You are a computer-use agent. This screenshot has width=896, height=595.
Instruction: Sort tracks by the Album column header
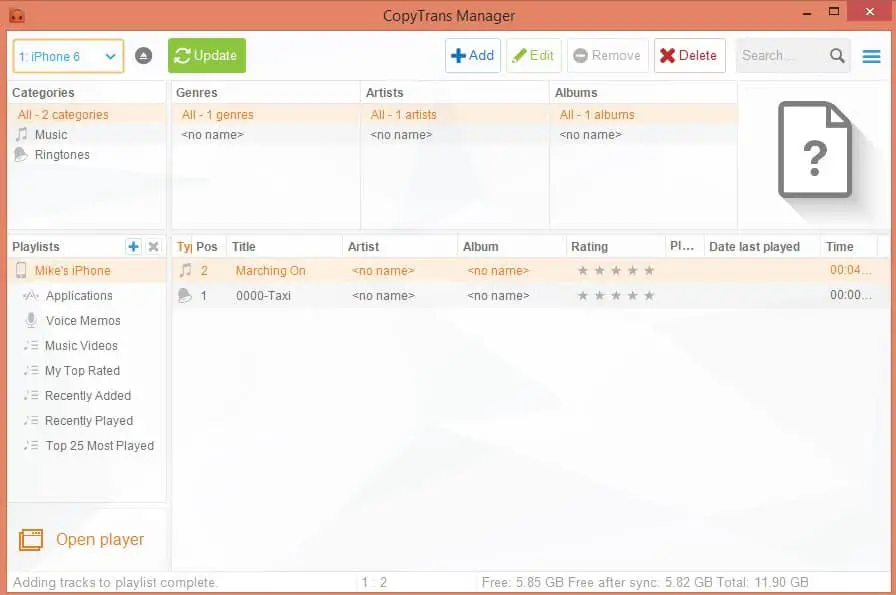tap(512, 246)
